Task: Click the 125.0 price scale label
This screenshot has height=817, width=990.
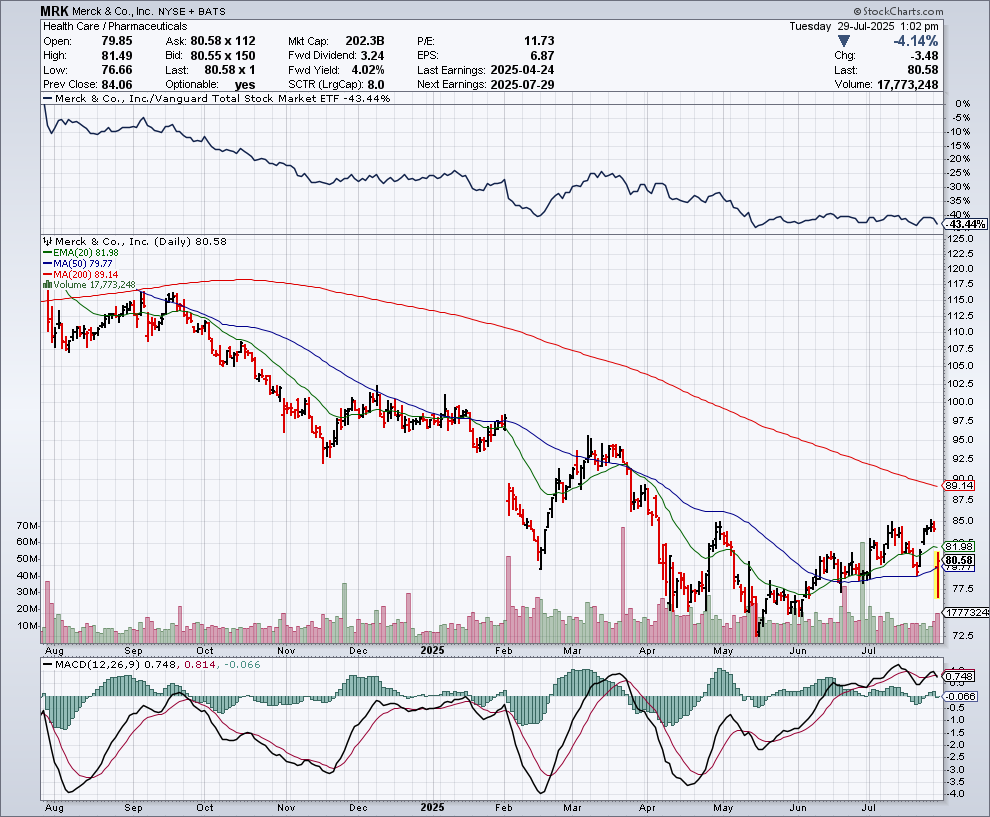Action: click(x=960, y=239)
